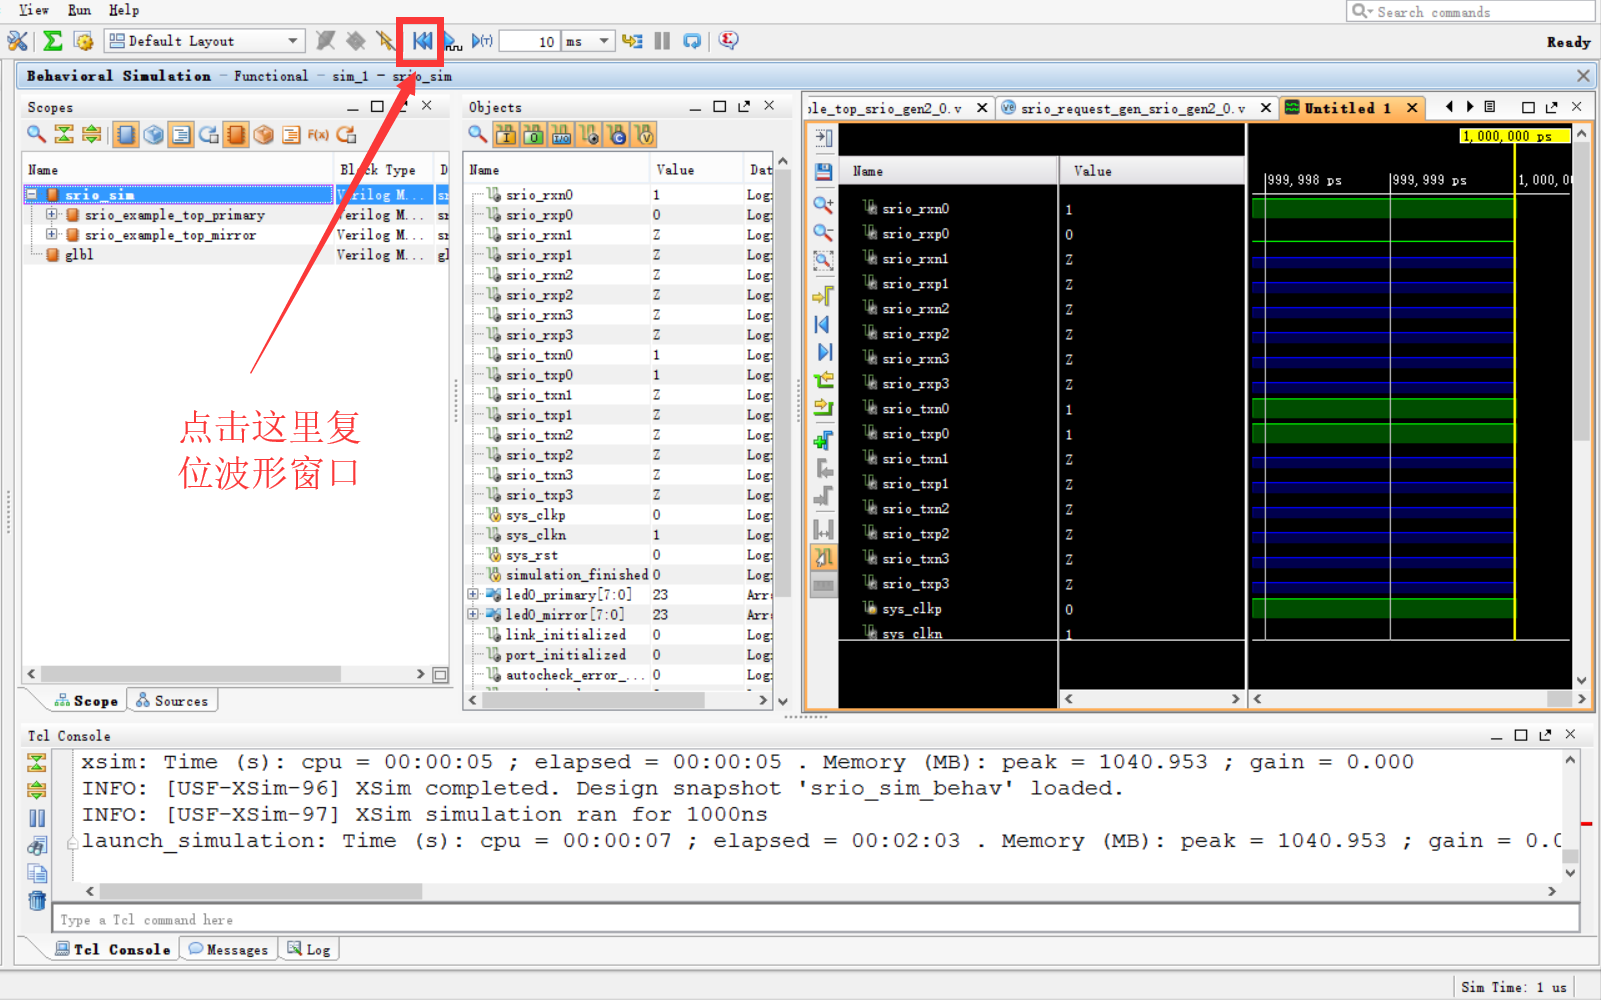The width and height of the screenshot is (1601, 1000).
Task: Click the Objects panel search icon
Action: point(478,134)
